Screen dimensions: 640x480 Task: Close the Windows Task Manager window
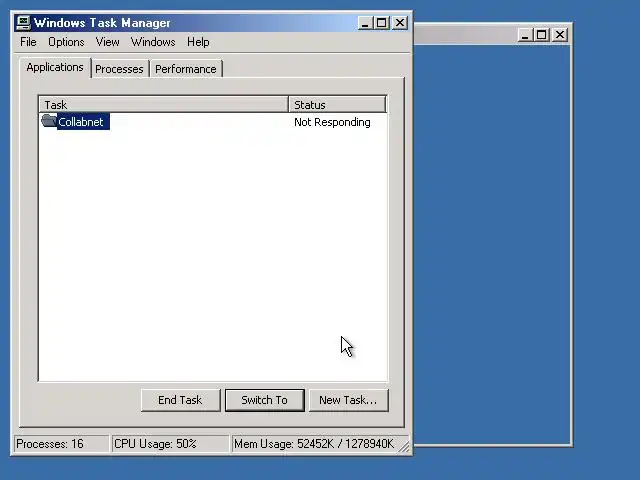click(400, 23)
